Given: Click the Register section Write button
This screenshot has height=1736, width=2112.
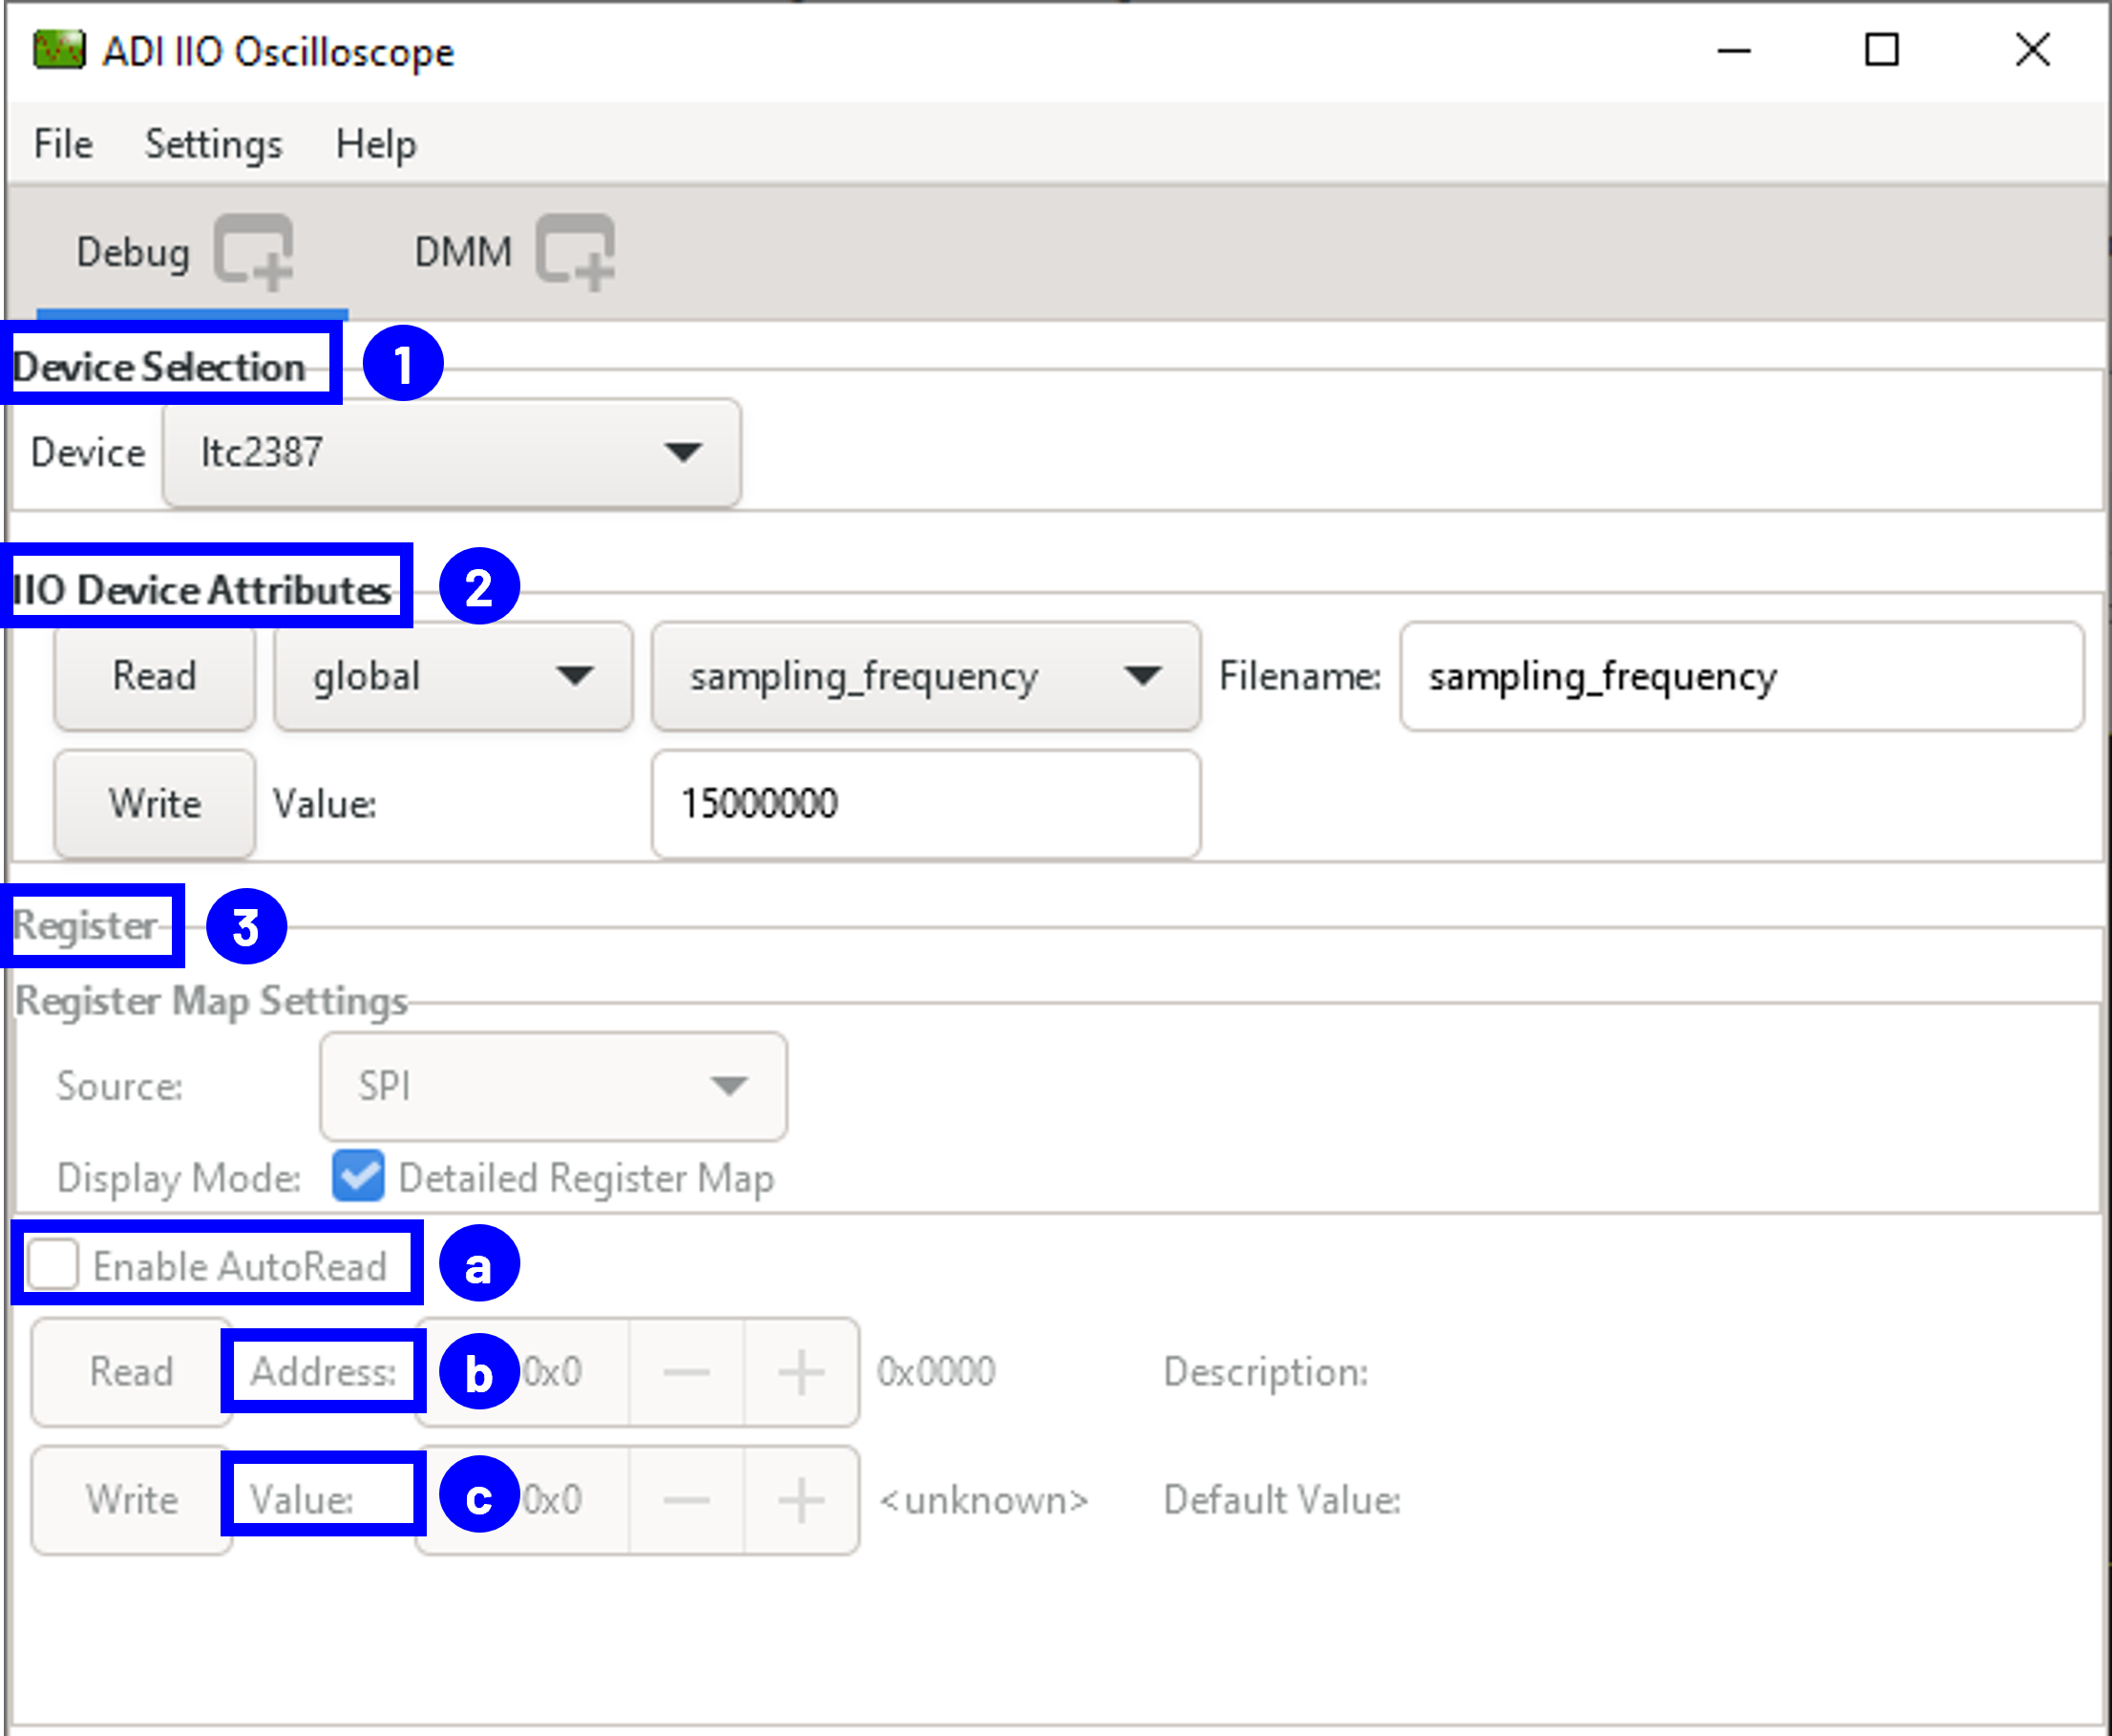Looking at the screenshot, I should tap(131, 1500).
